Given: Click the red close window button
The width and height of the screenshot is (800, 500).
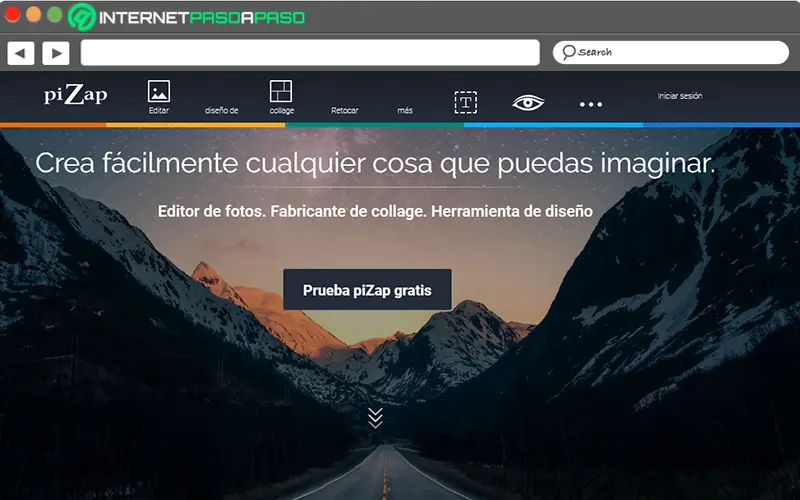Looking at the screenshot, I should (x=12, y=14).
